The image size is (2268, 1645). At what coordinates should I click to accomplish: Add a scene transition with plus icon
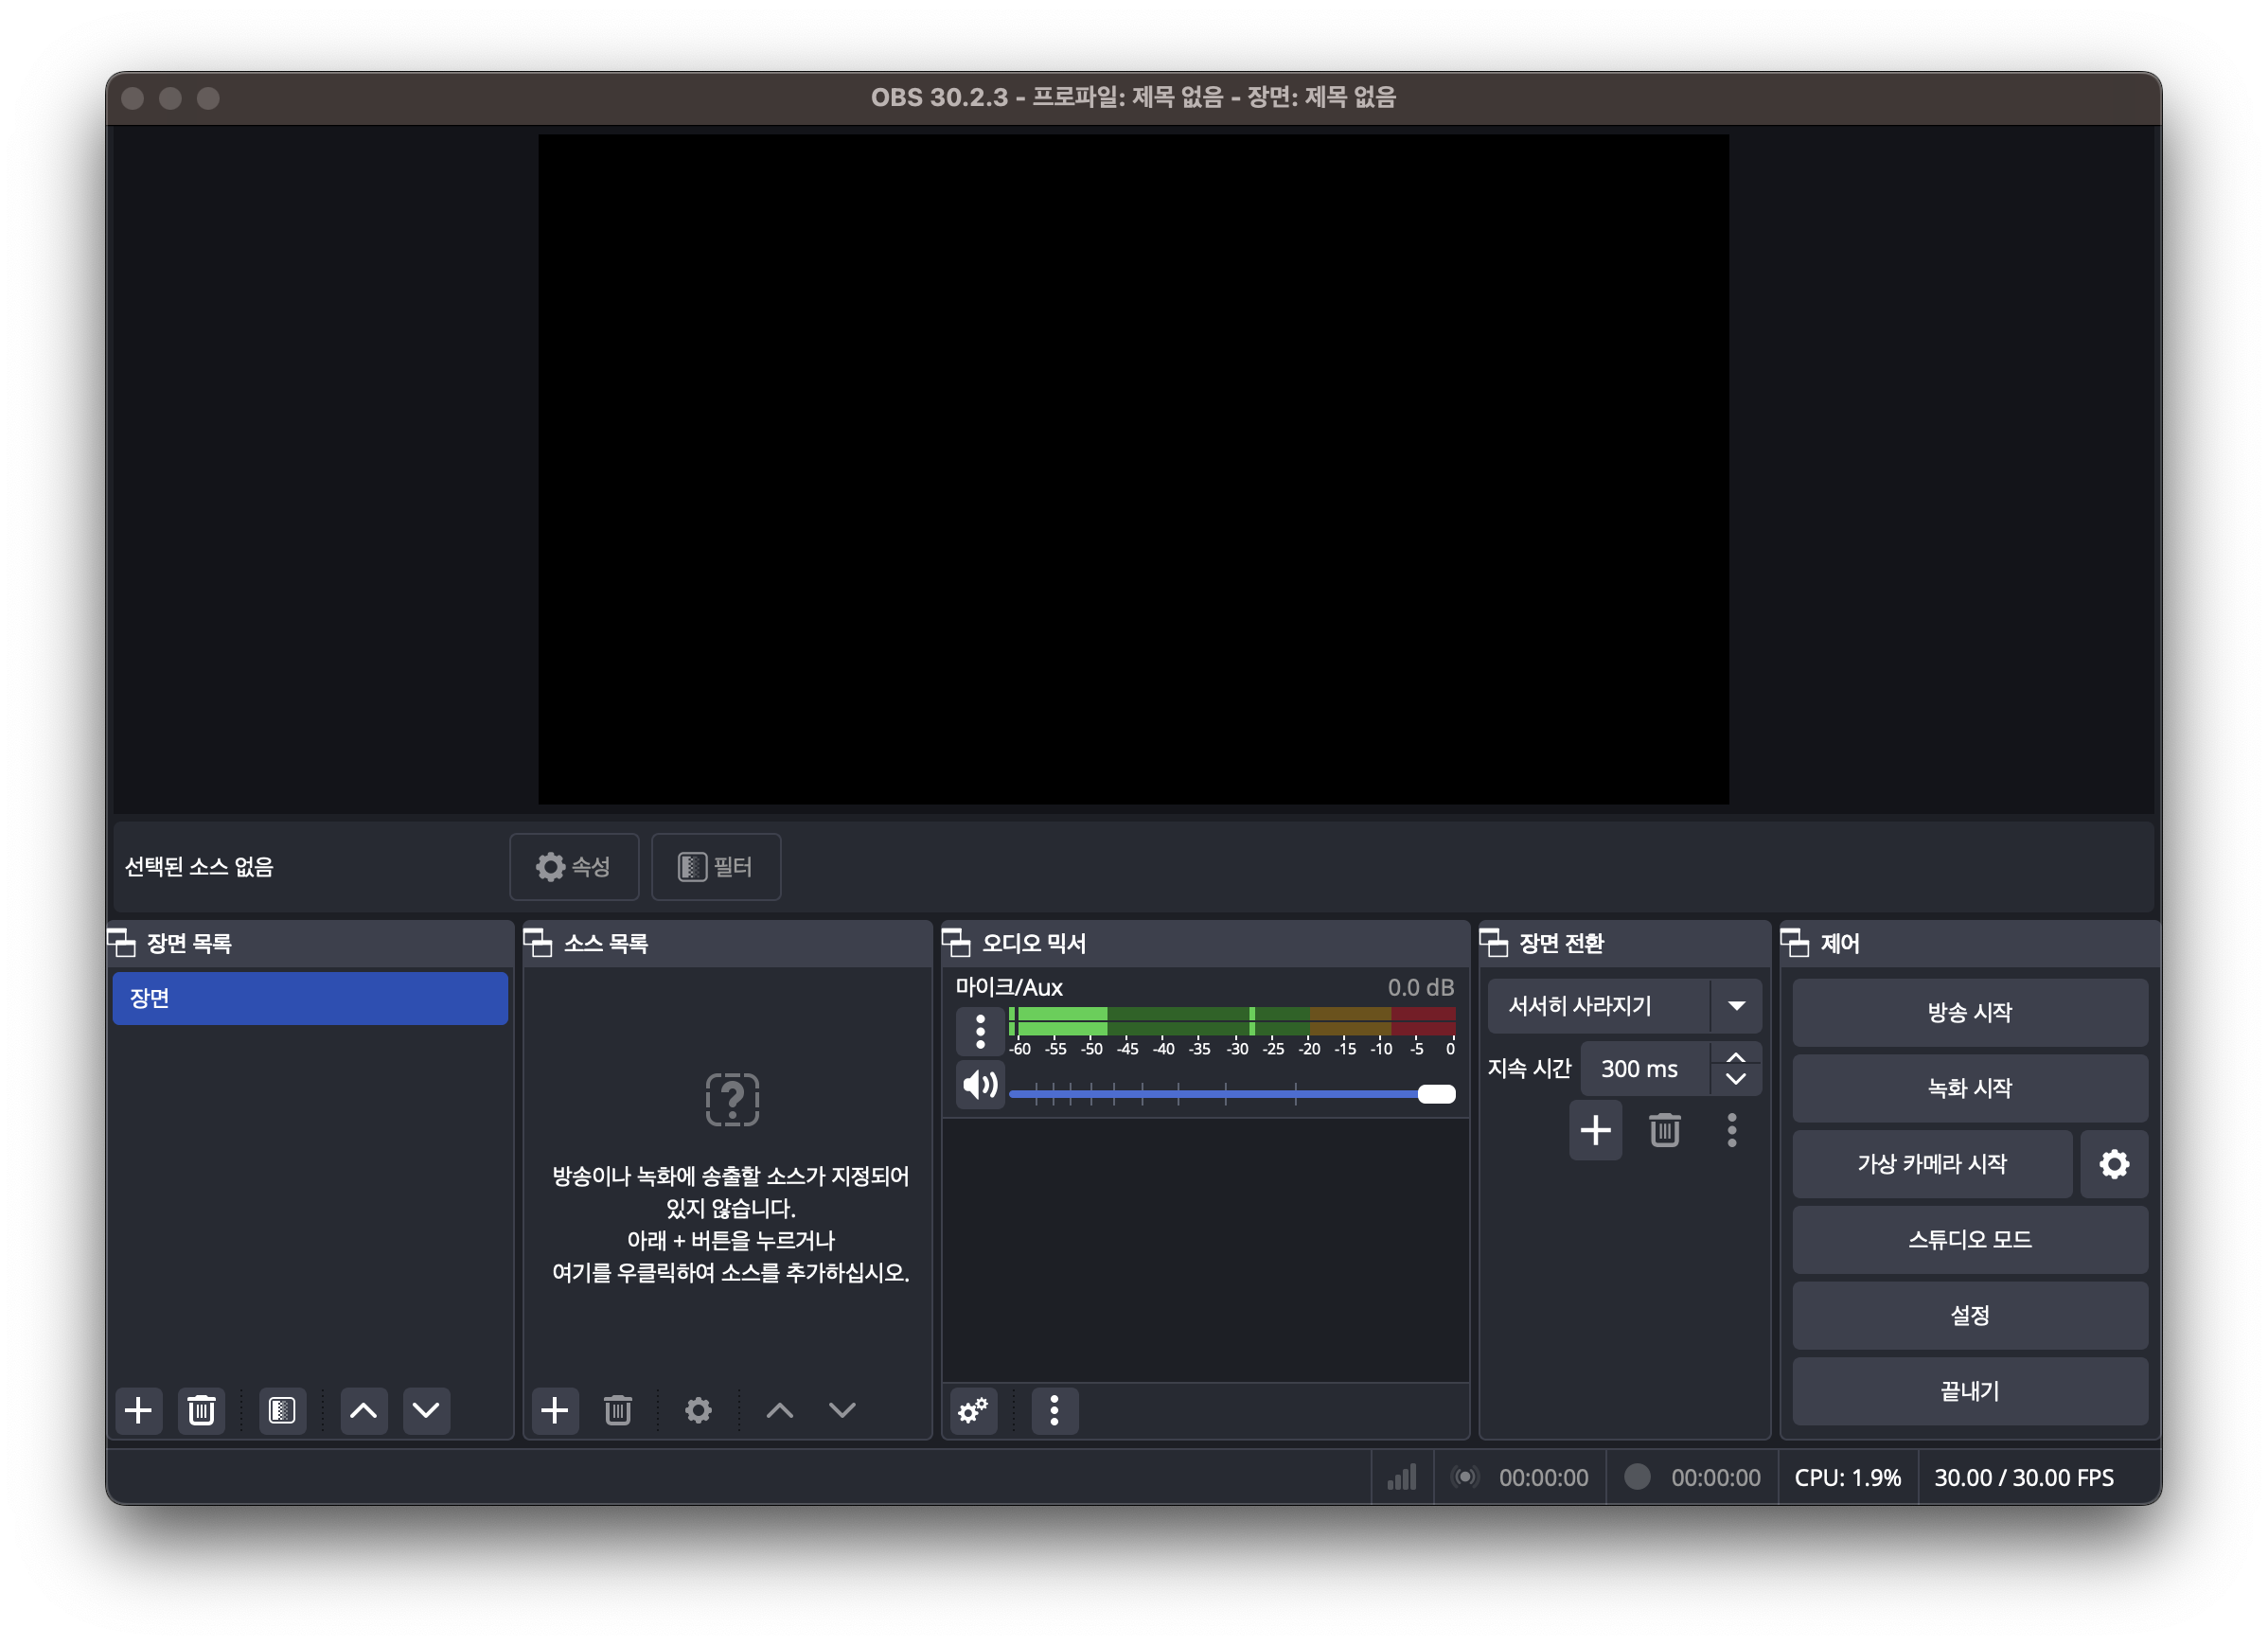pos(1595,1130)
